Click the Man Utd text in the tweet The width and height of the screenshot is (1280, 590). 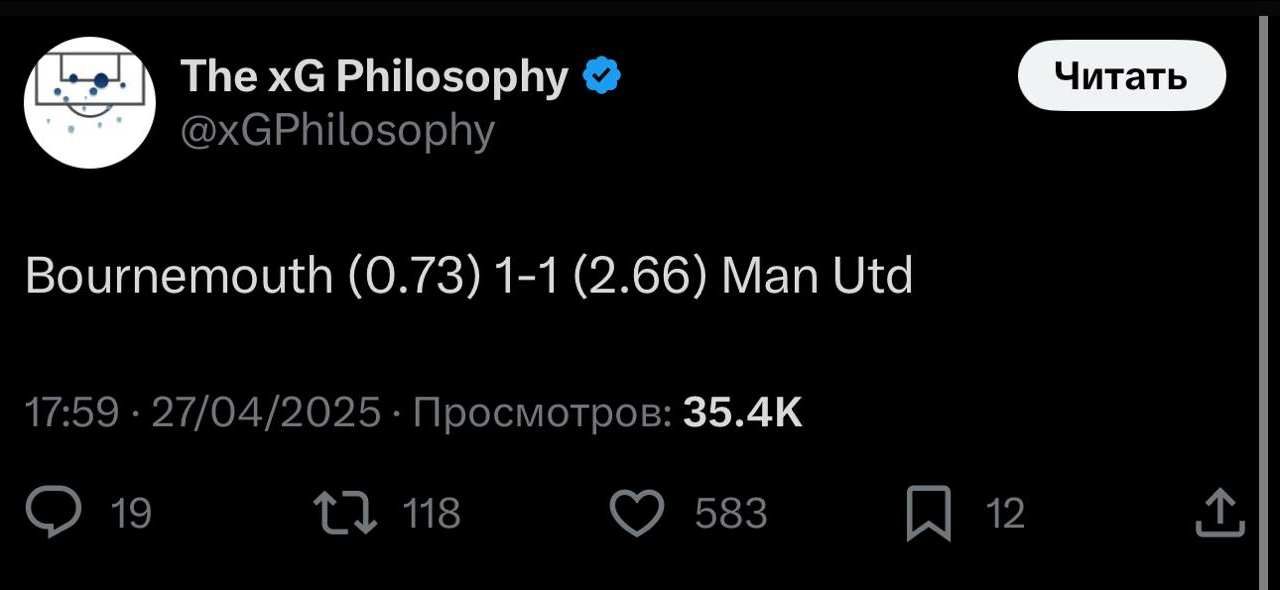pos(817,276)
